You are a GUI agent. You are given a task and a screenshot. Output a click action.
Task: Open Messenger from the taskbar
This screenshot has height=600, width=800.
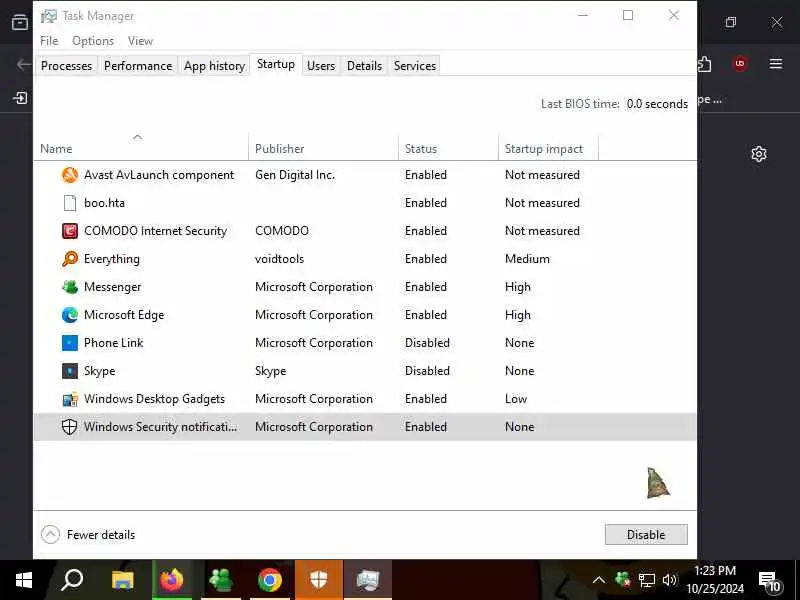coord(221,580)
